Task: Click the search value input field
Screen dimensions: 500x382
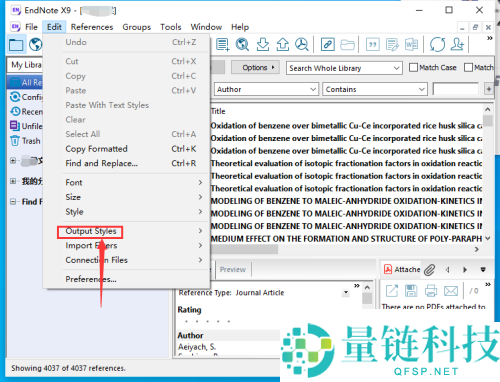Action: click(456, 89)
